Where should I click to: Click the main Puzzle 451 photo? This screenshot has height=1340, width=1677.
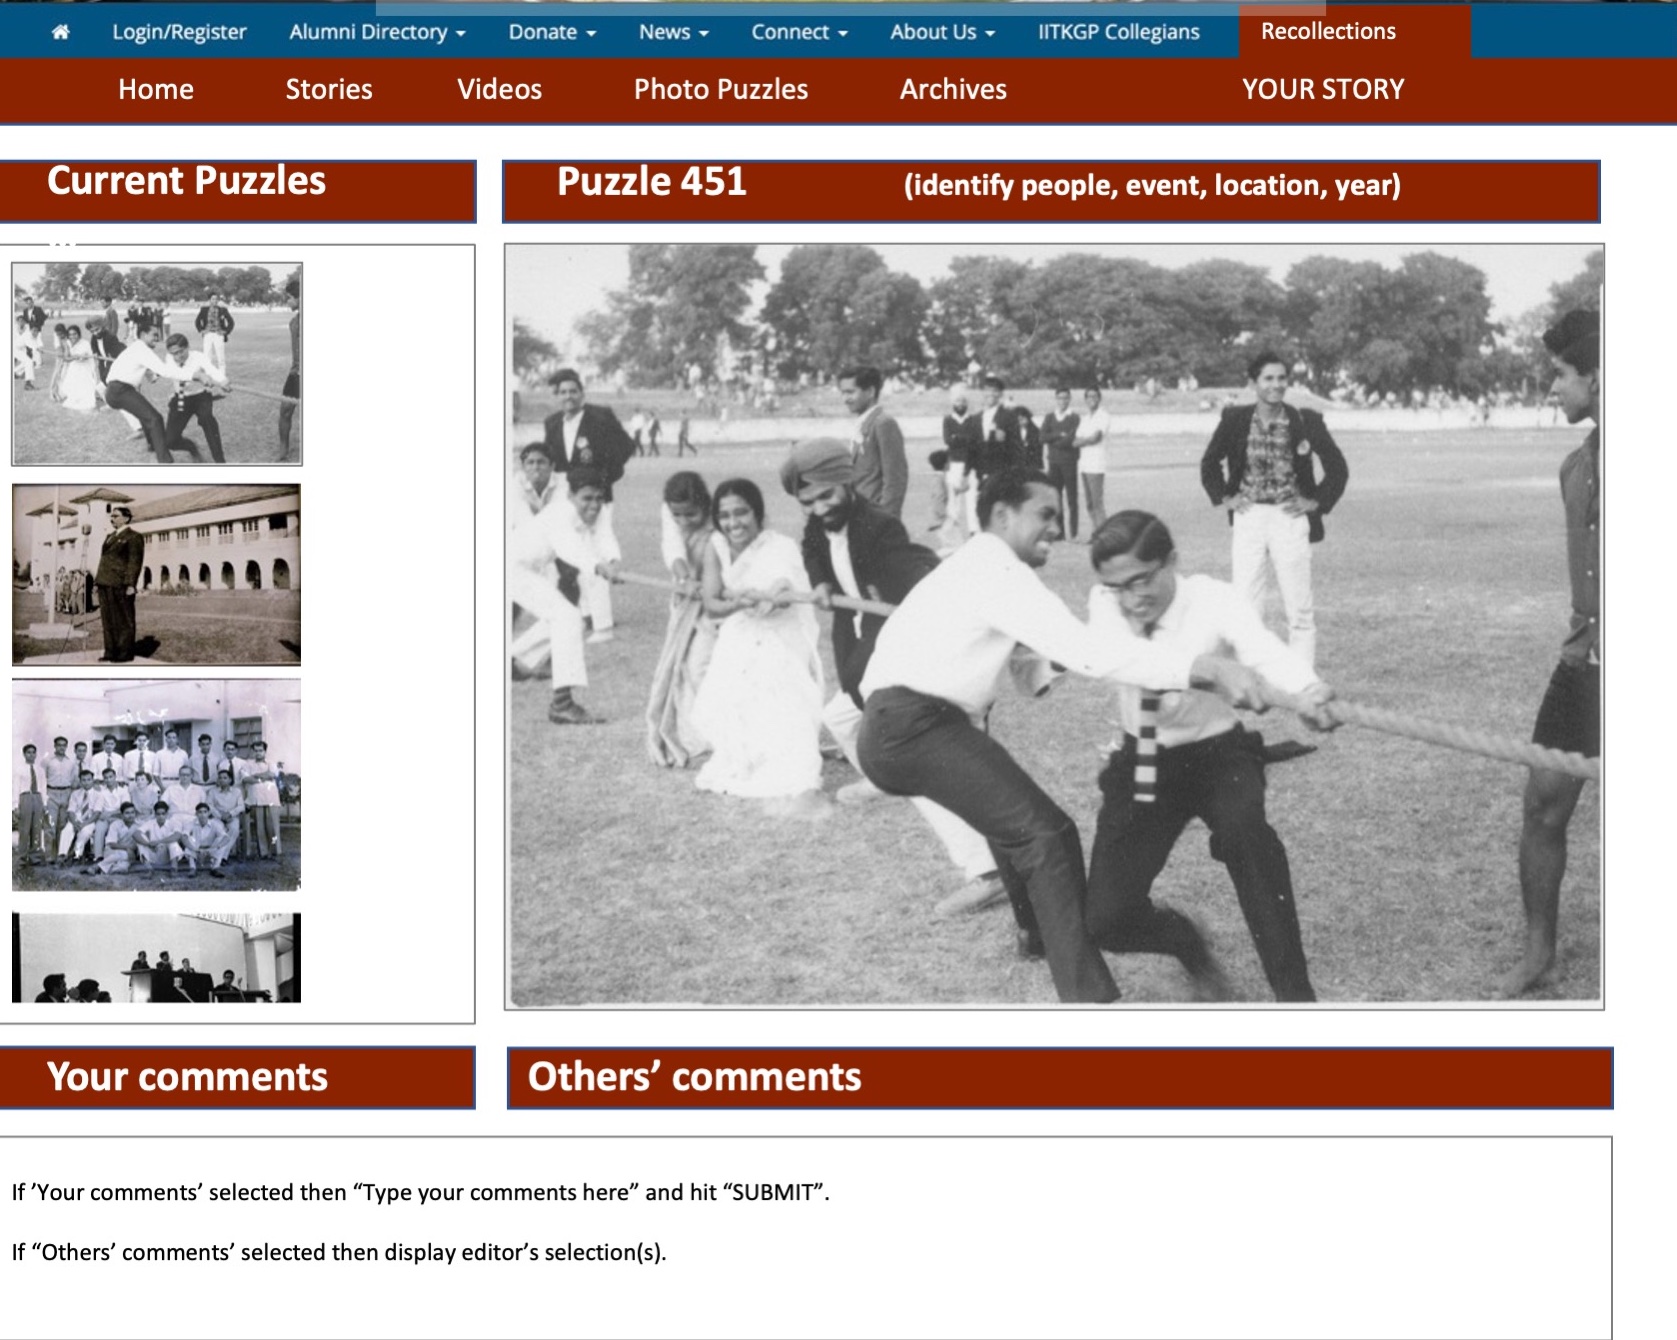[x=1054, y=626]
